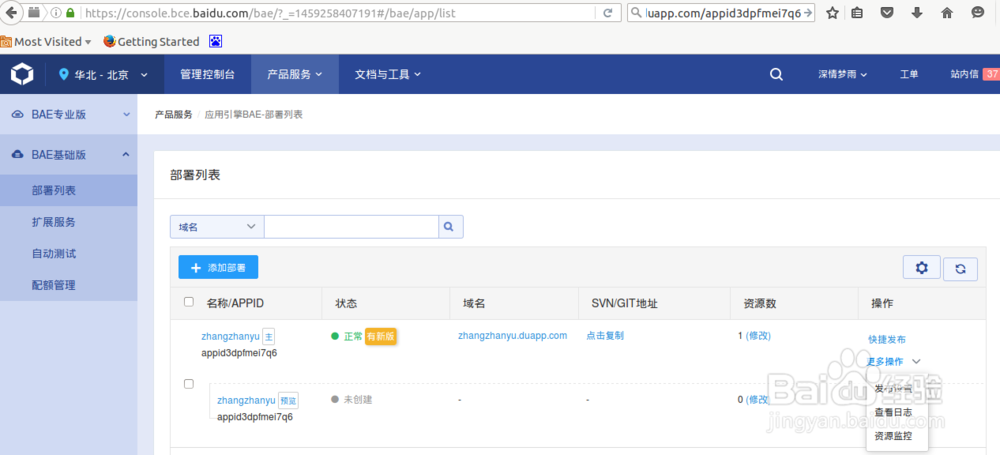Viewport: 1000px width, 455px height.
Task: Tick the zhangzhanyu deployment row checkbox
Action: coord(189,384)
